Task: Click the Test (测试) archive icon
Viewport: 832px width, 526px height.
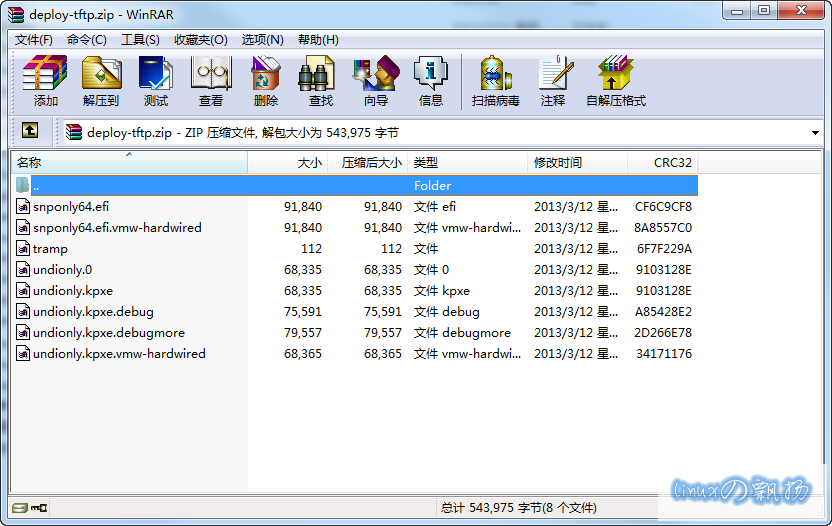Action: tap(156, 81)
